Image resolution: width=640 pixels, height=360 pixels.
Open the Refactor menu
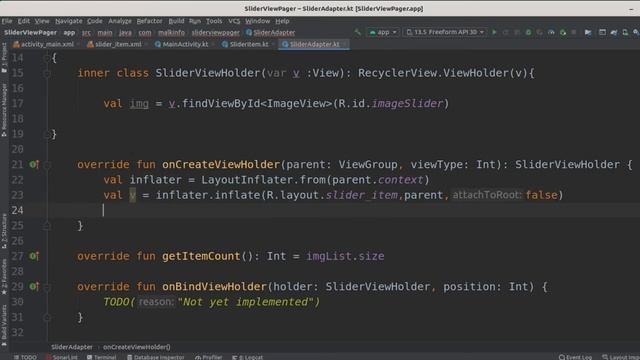pyautogui.click(x=149, y=21)
